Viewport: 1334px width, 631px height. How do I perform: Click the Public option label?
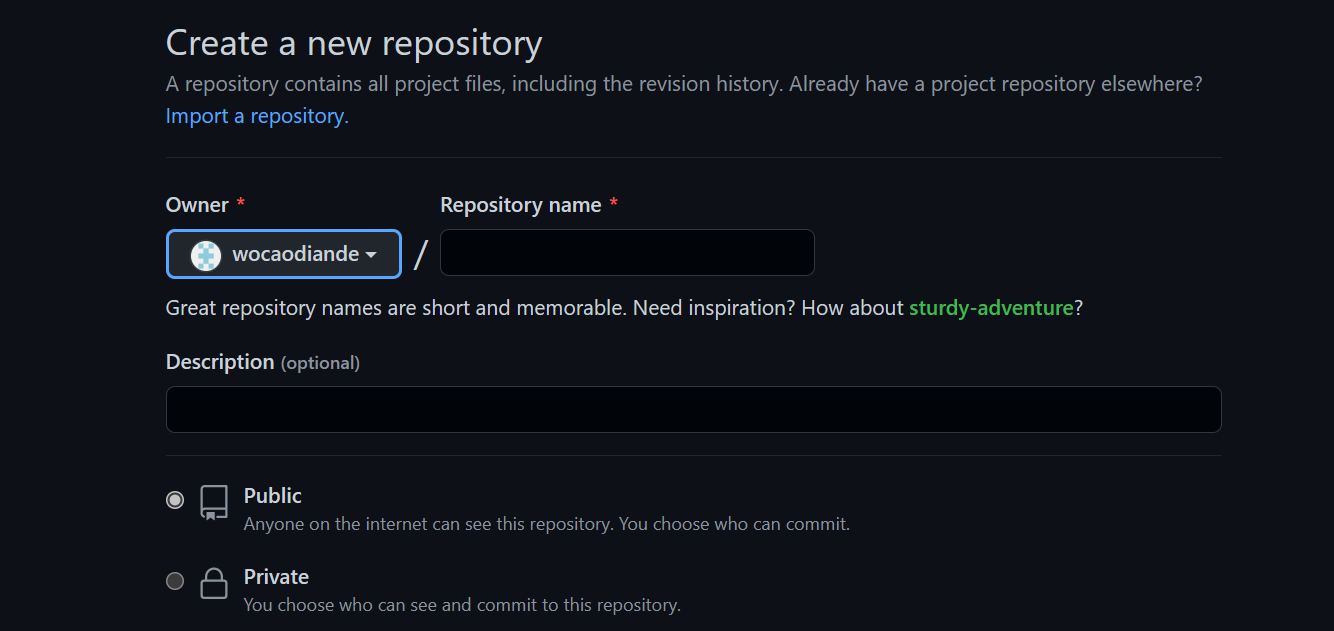(272, 496)
